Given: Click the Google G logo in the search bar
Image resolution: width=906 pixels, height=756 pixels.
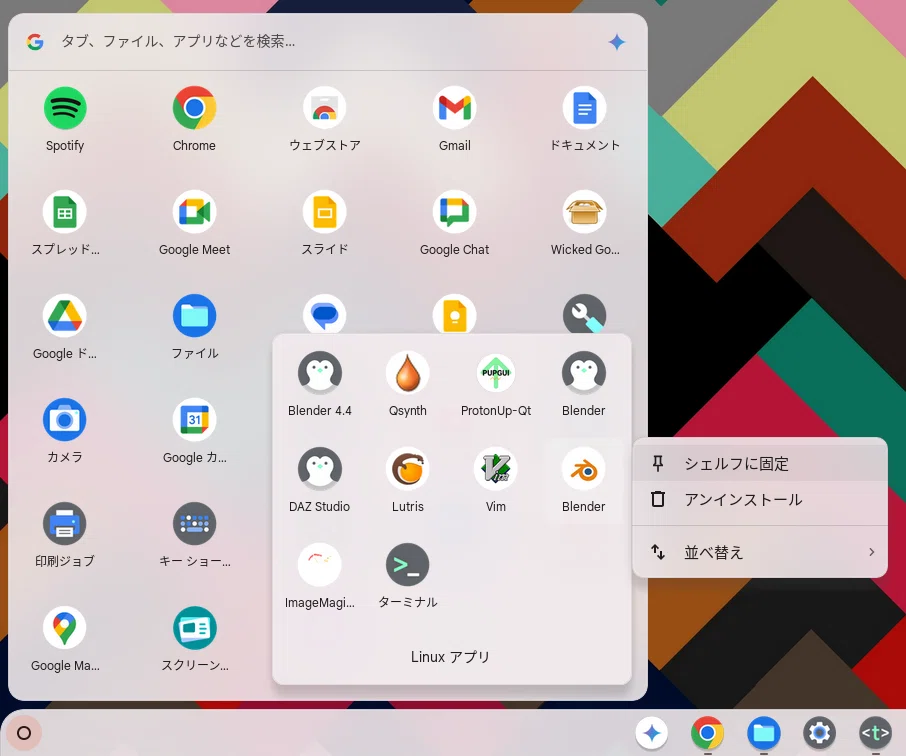Looking at the screenshot, I should [x=35, y=42].
